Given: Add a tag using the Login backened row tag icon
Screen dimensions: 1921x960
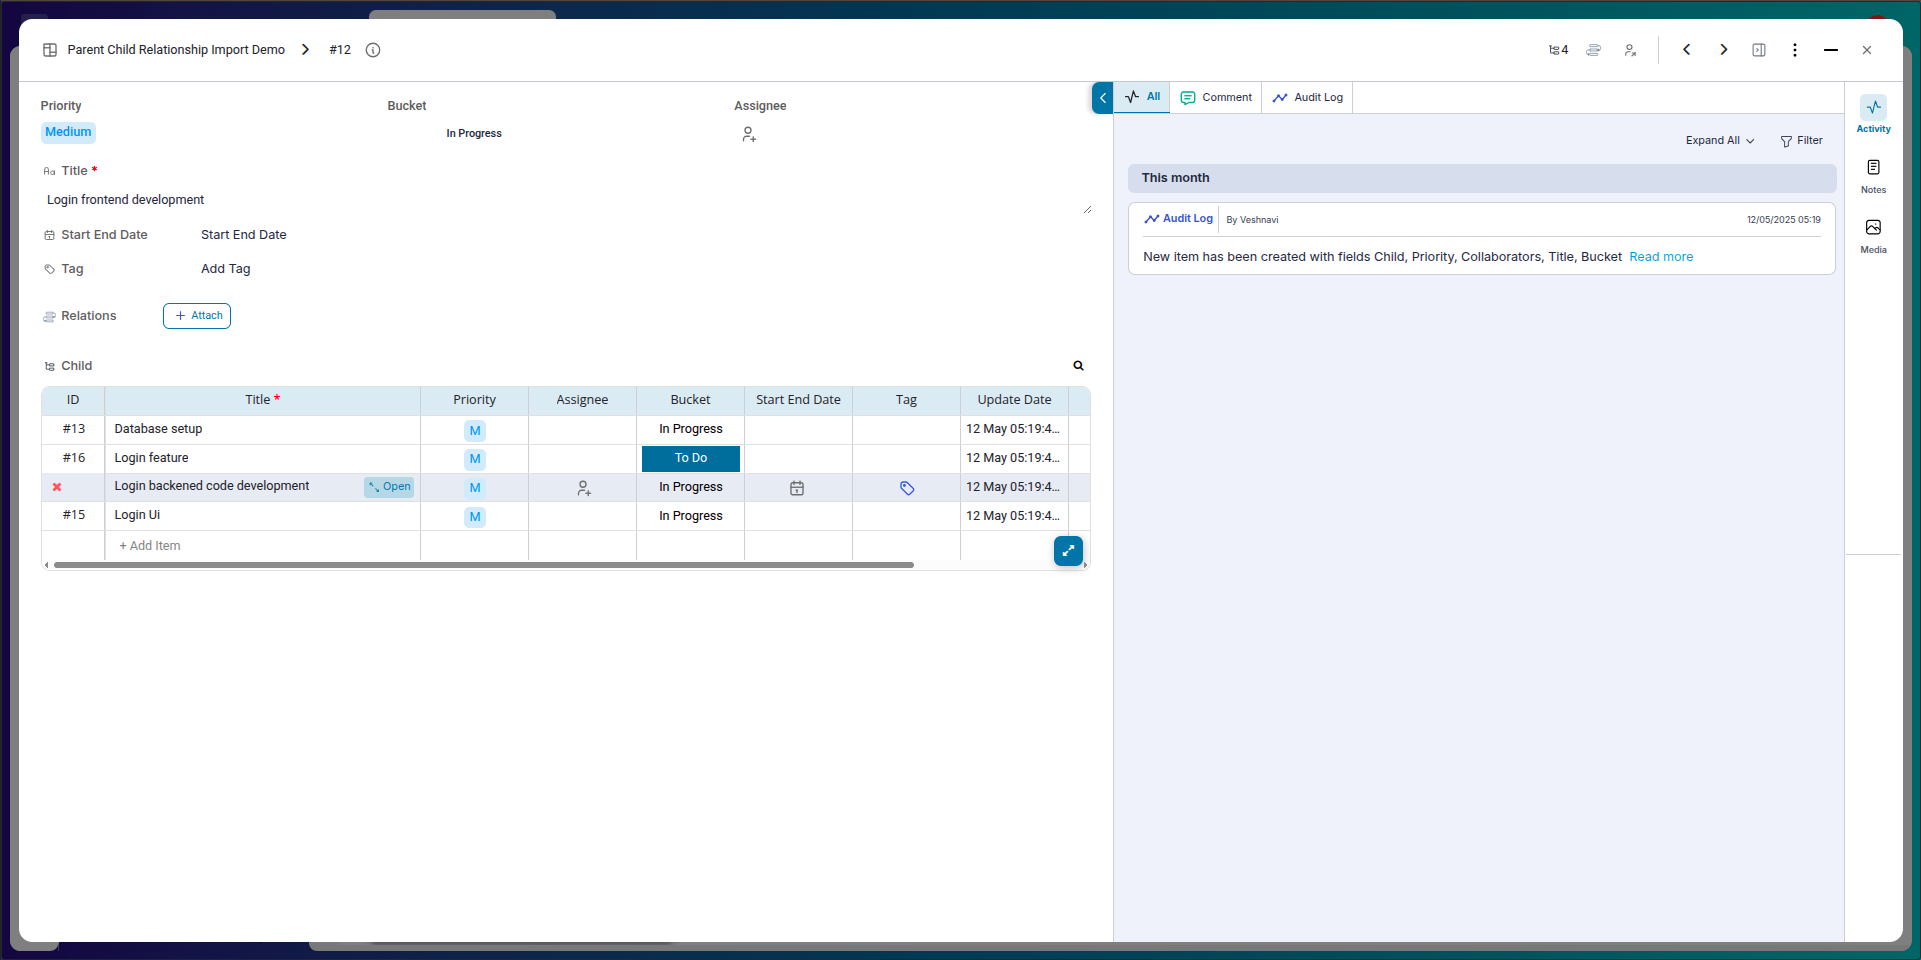Looking at the screenshot, I should 907,488.
